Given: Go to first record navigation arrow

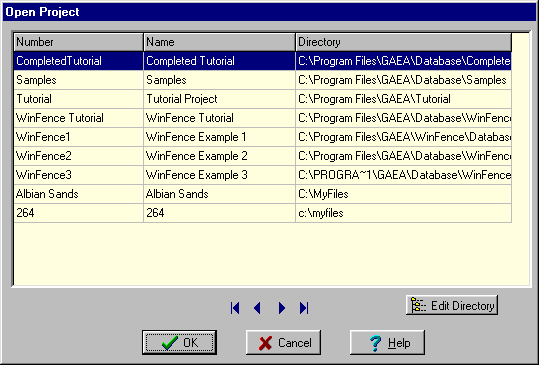Looking at the screenshot, I should 235,308.
